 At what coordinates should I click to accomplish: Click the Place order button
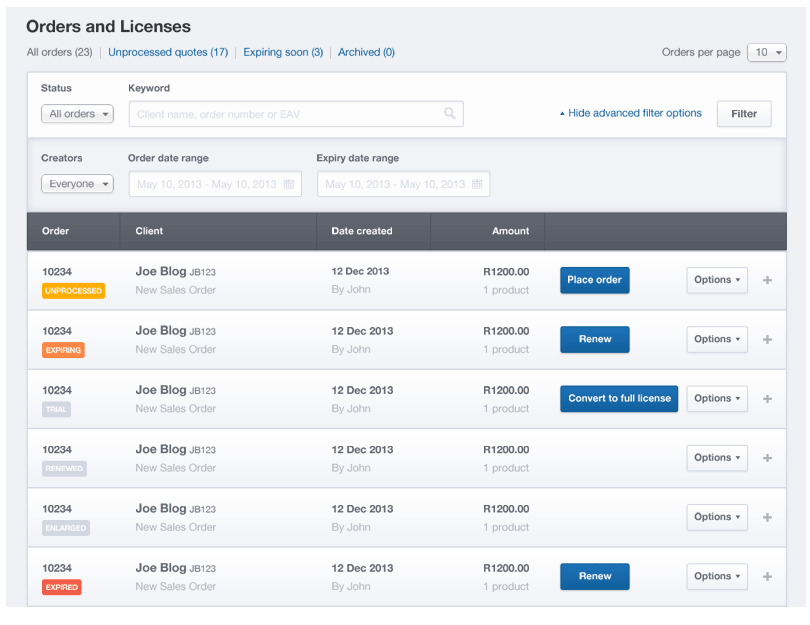point(595,280)
